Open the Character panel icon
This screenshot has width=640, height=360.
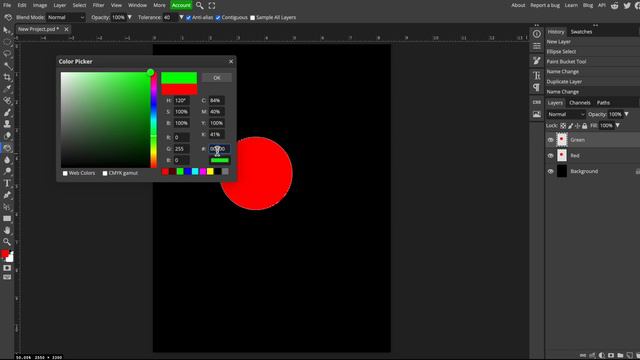tap(537, 76)
